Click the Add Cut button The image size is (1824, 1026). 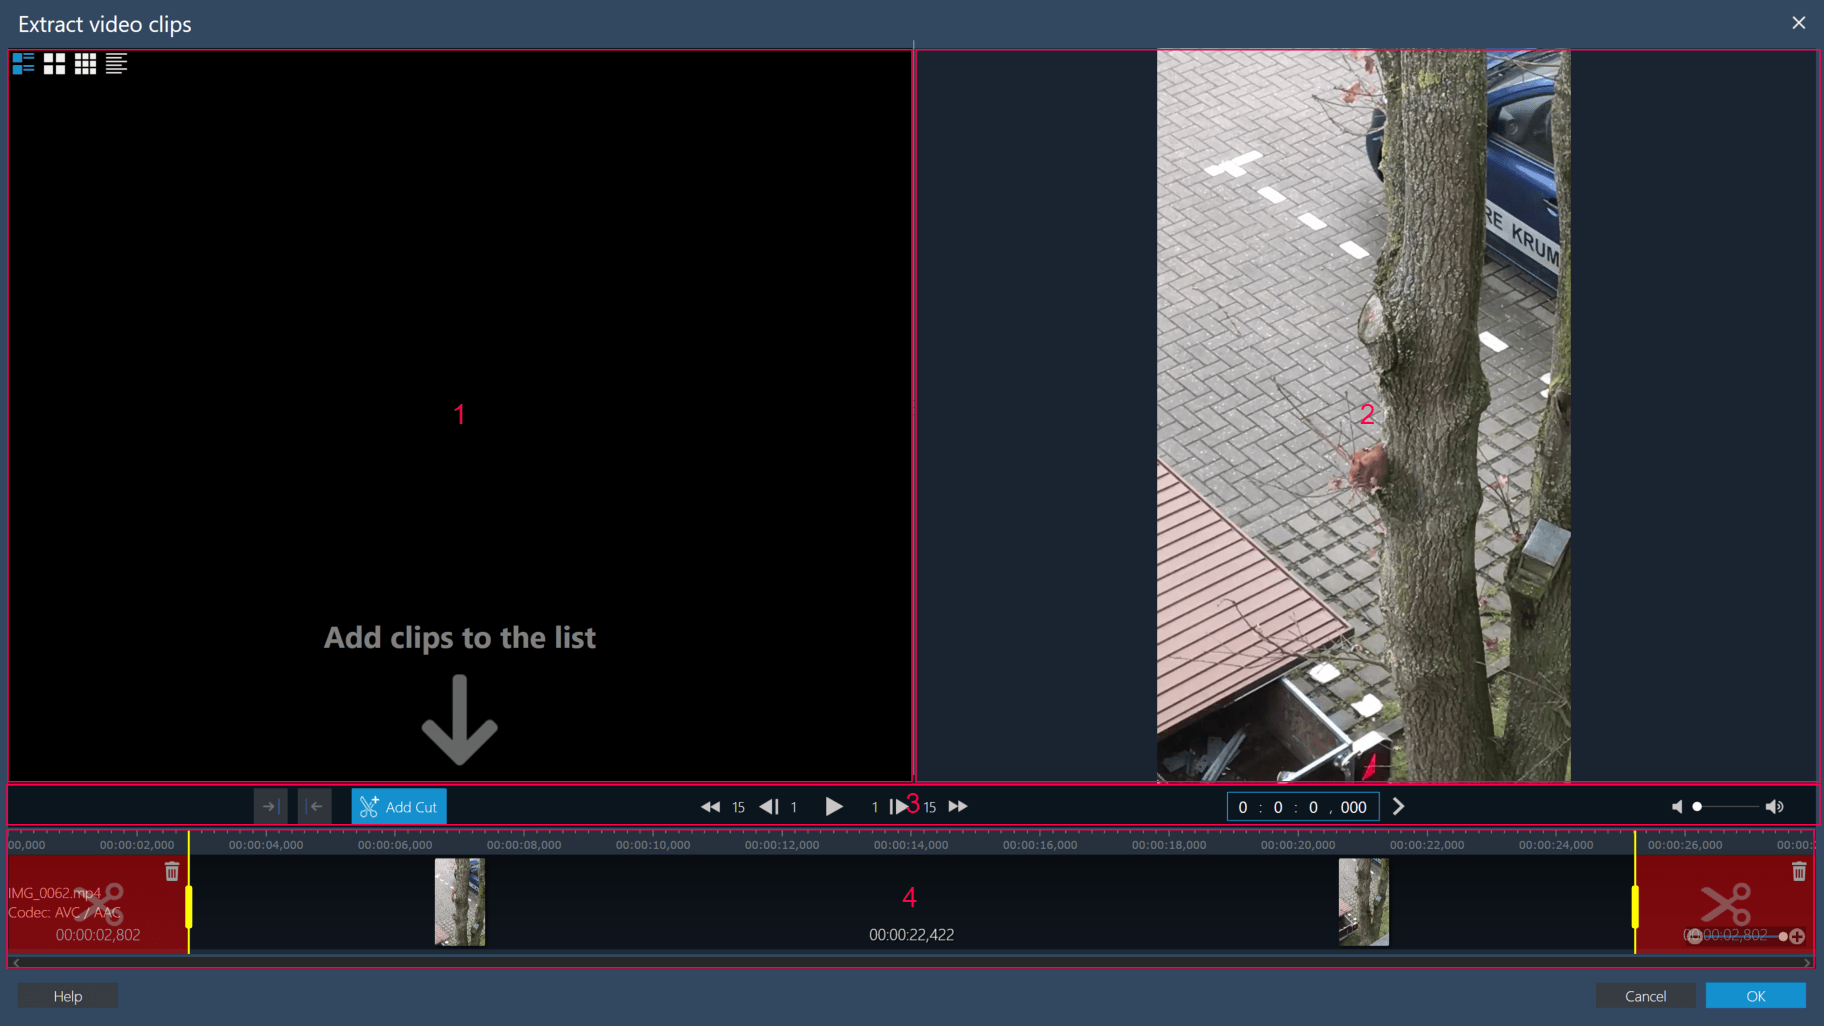click(x=398, y=806)
